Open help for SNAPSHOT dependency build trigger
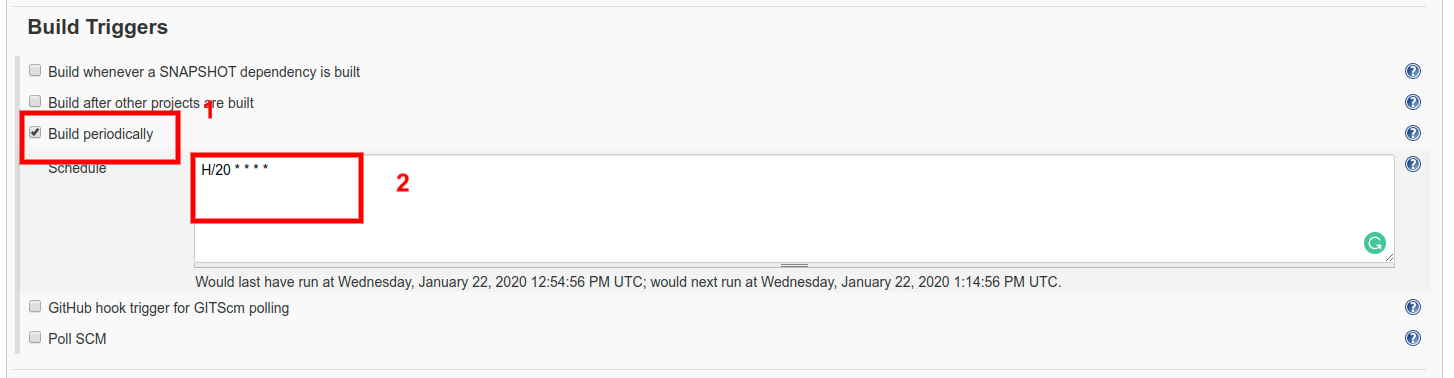 tap(1413, 71)
